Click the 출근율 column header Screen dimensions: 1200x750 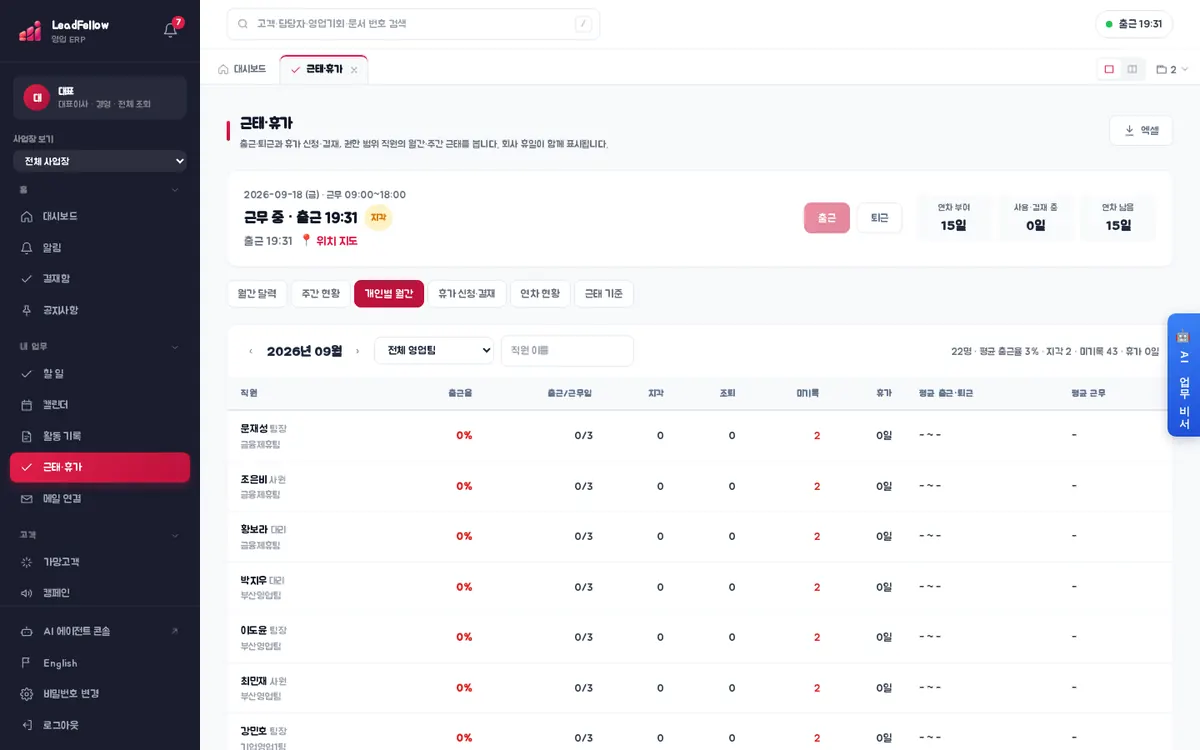click(x=460, y=393)
